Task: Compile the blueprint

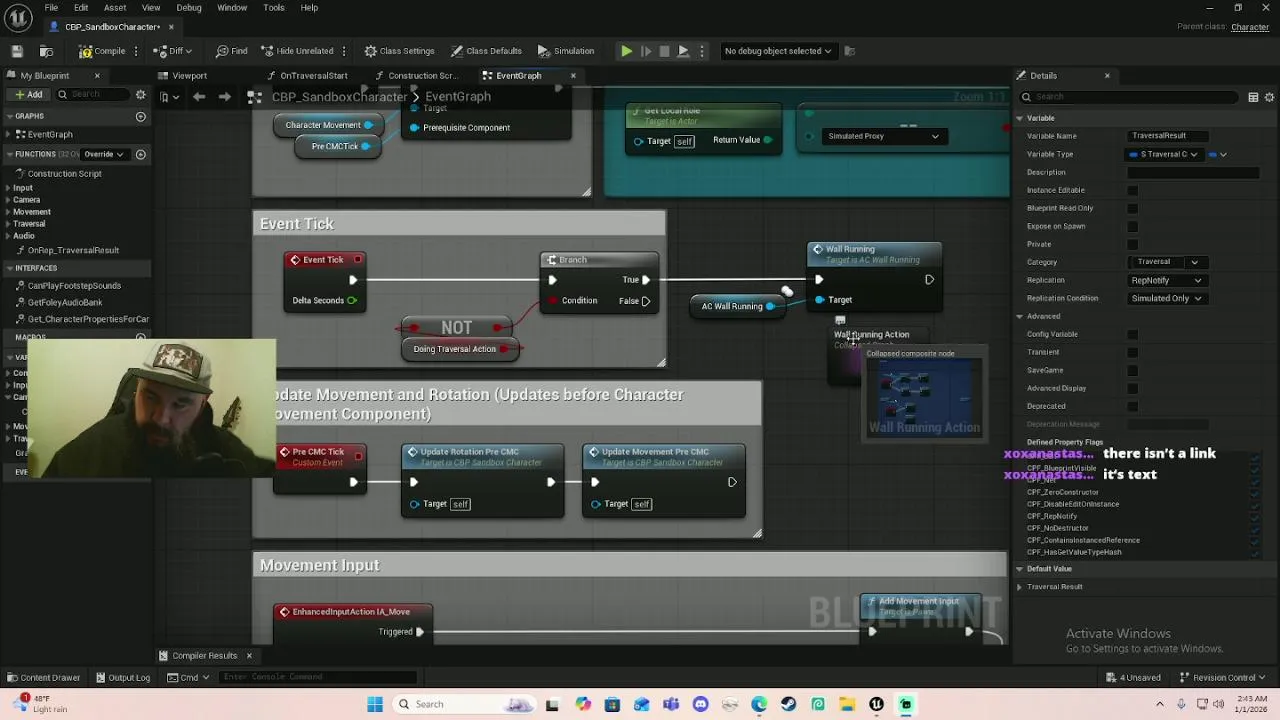Action: 103,51
